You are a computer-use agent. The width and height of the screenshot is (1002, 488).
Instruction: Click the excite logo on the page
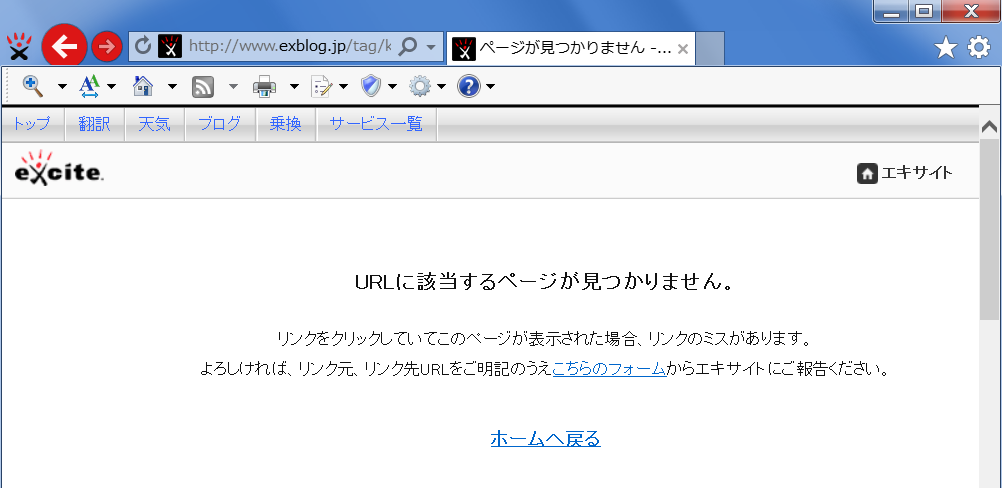59,168
